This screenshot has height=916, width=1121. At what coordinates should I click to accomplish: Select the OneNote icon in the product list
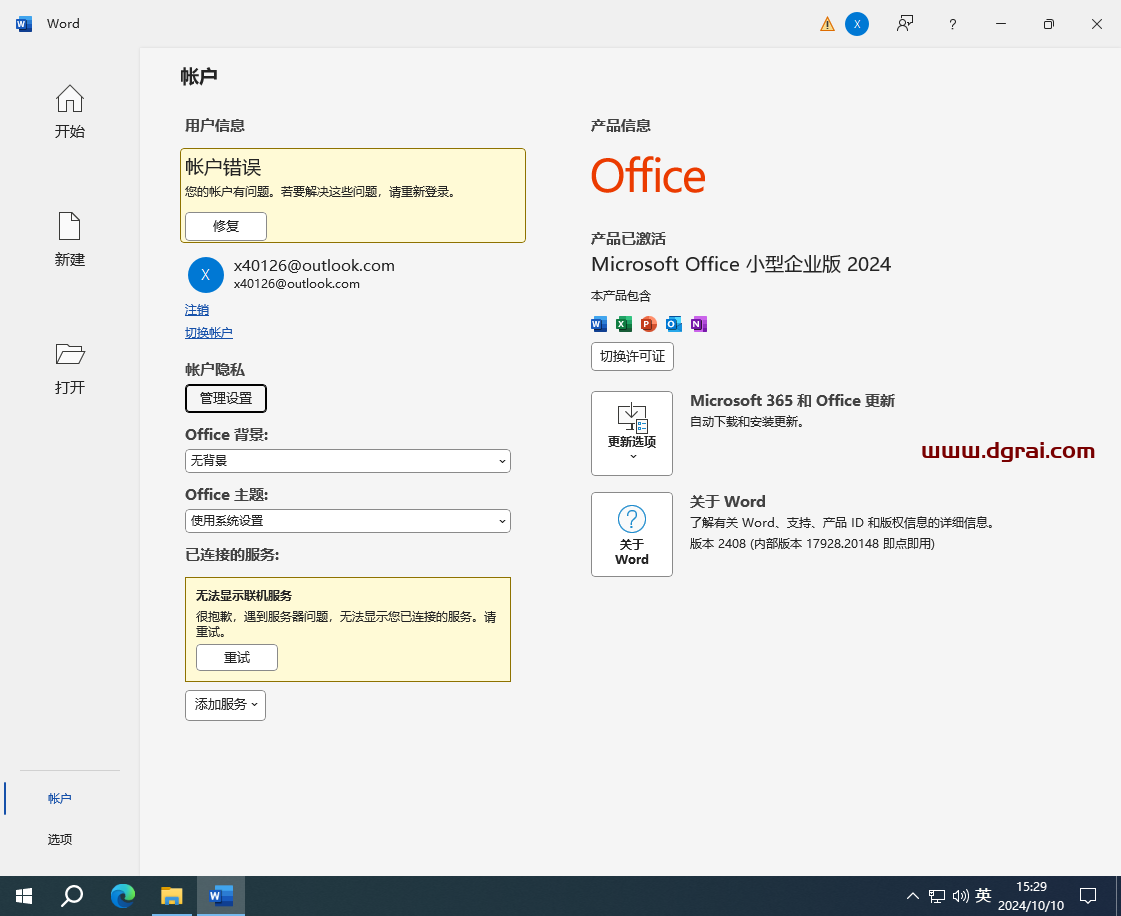[x=698, y=324]
